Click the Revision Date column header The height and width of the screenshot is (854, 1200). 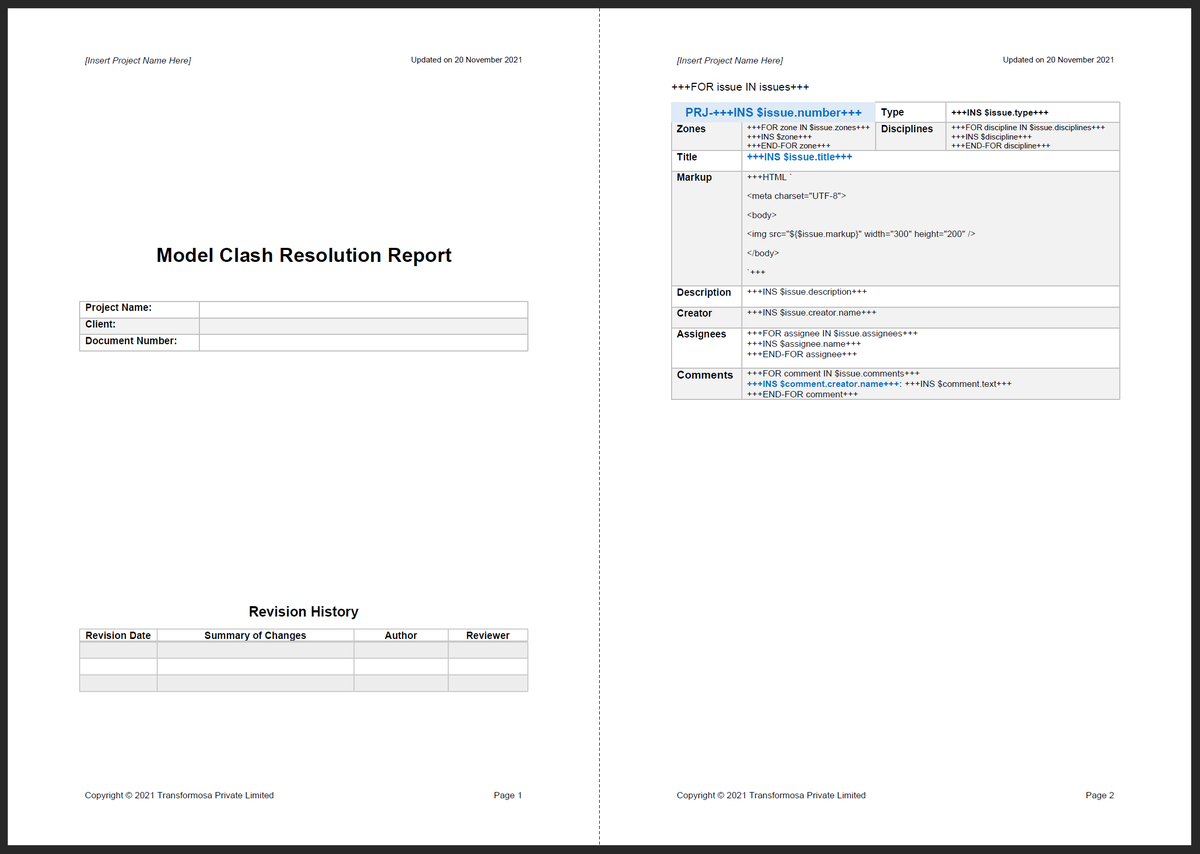(x=118, y=636)
